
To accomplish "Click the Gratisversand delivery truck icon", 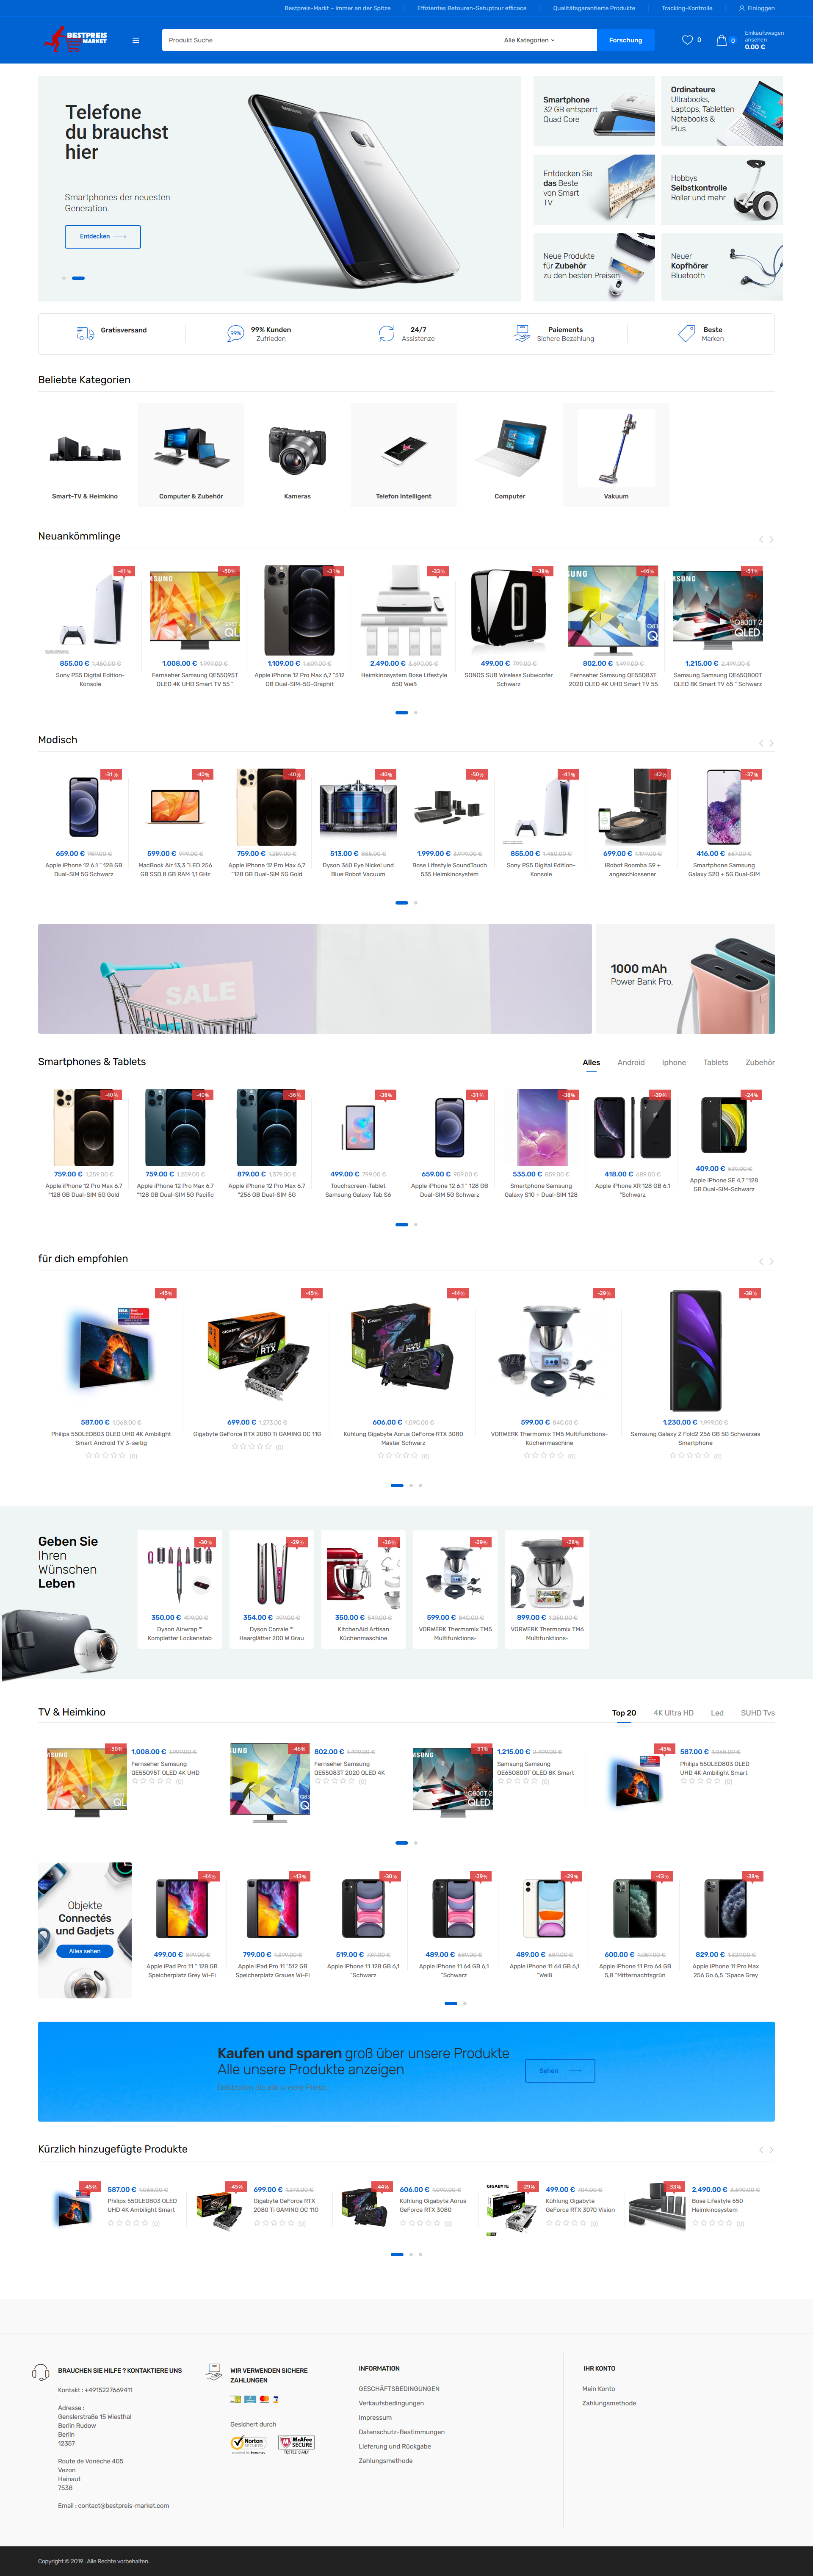I will 86,333.
